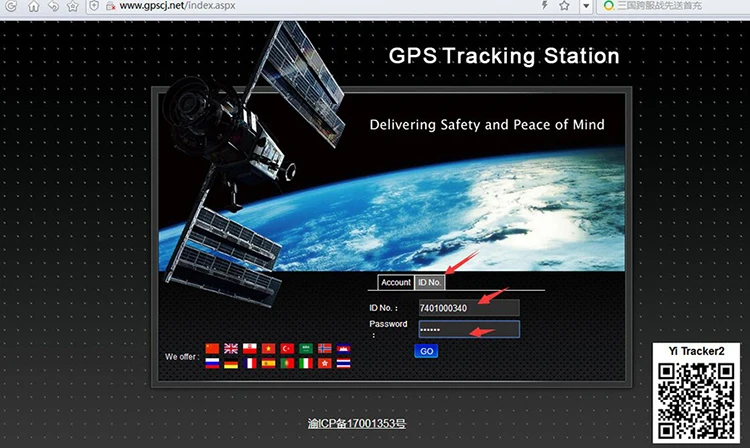The height and width of the screenshot is (448, 750).
Task: Choose the Norway flag language
Action: (325, 349)
